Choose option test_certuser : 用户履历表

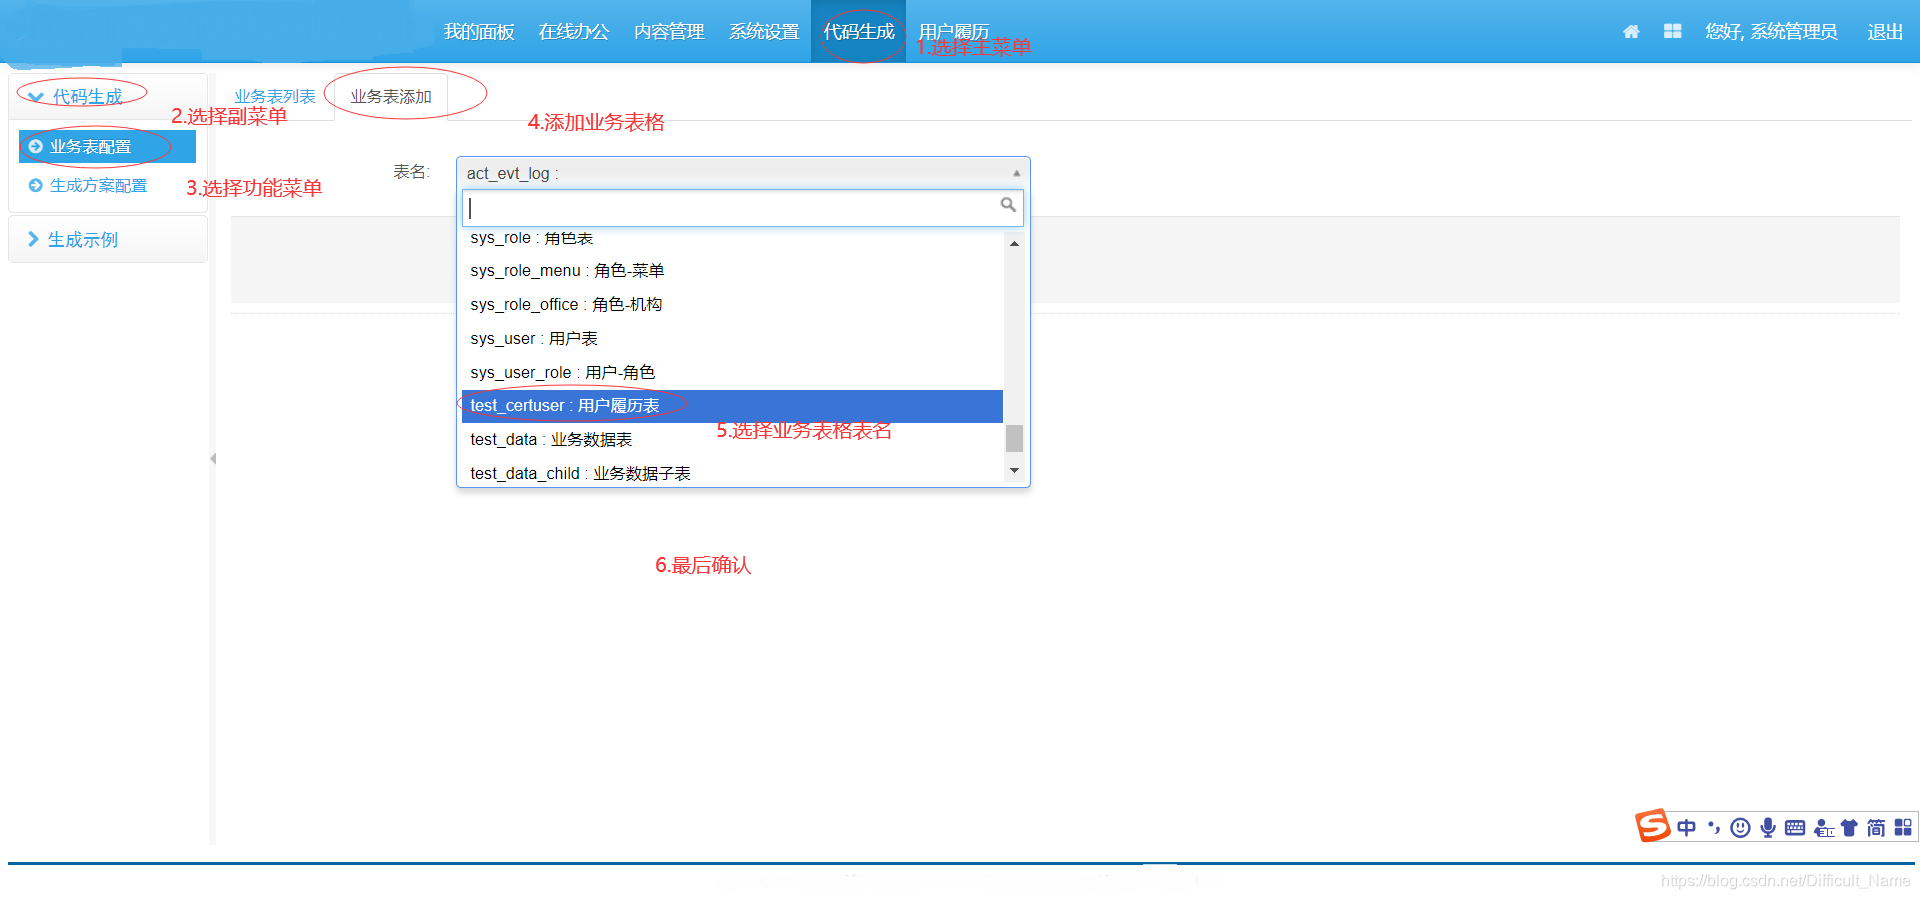[x=732, y=406]
